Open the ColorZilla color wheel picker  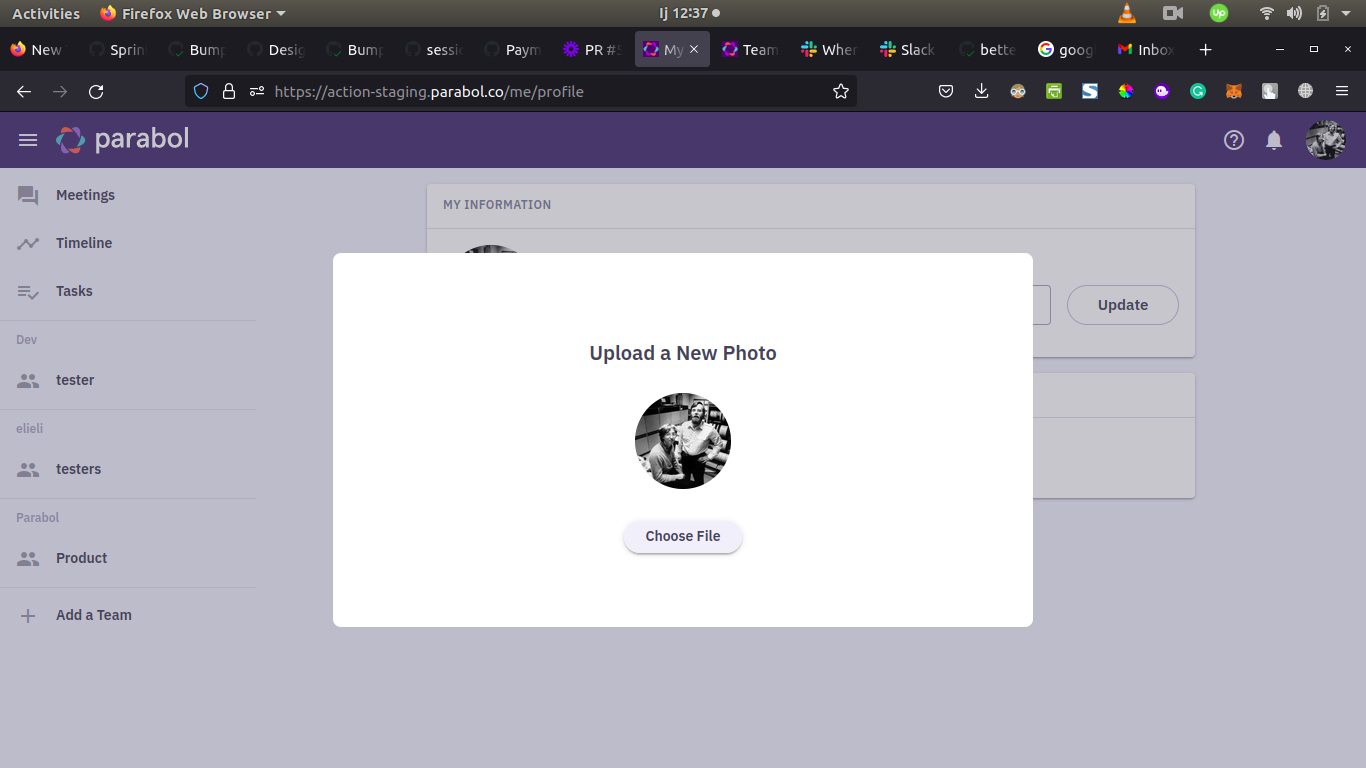tap(1125, 91)
